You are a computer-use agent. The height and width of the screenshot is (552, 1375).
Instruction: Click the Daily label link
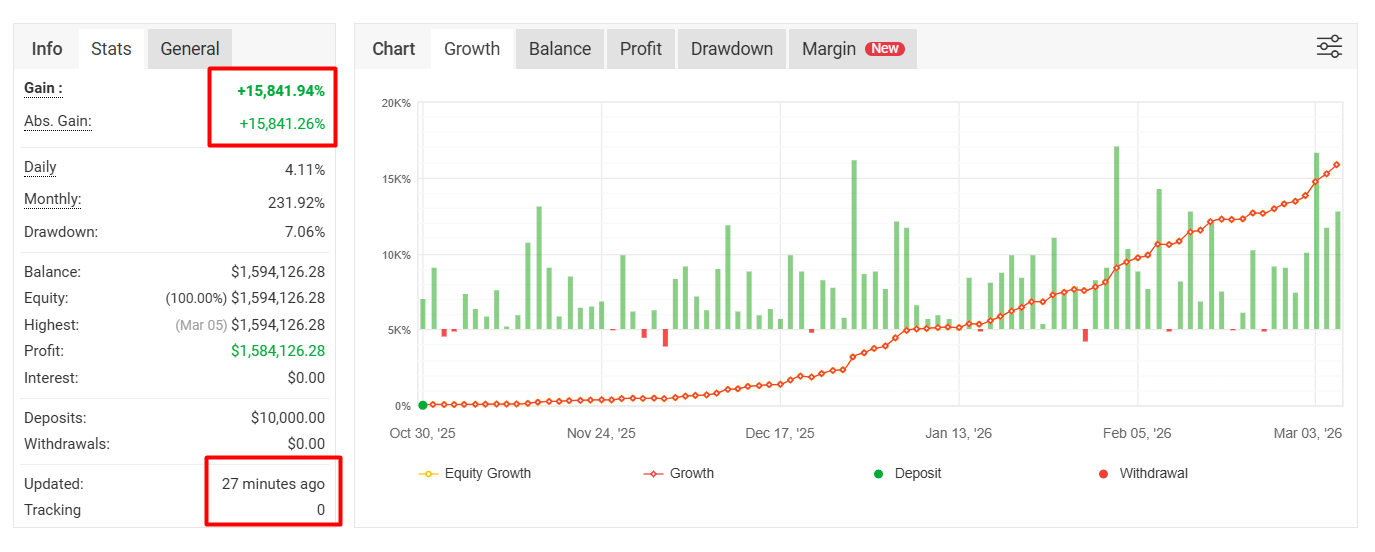[40, 168]
